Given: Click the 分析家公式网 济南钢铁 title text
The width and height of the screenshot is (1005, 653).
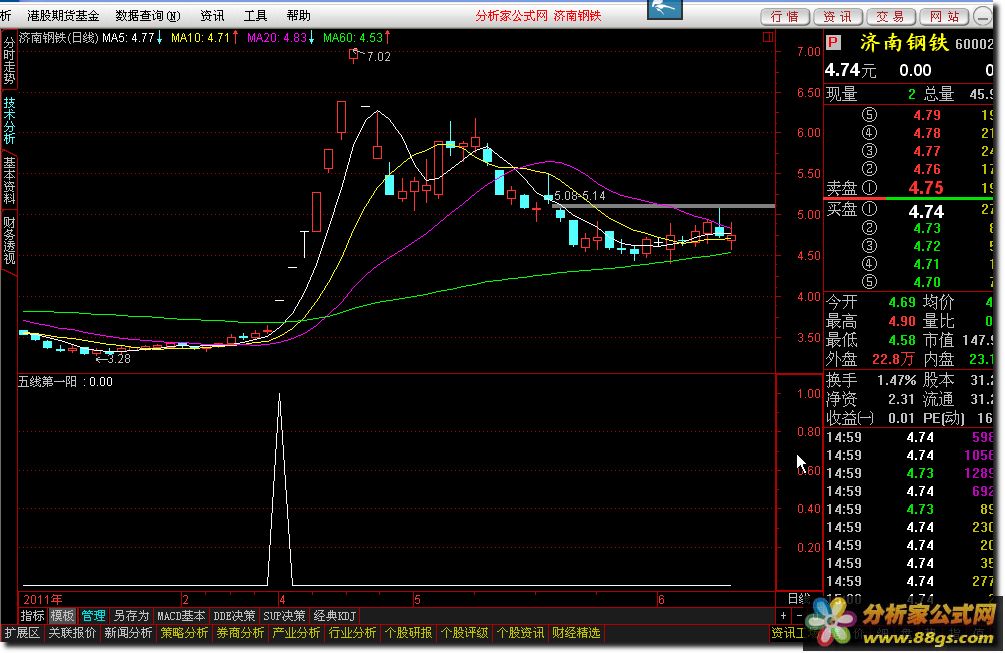Looking at the screenshot, I should 538,15.
